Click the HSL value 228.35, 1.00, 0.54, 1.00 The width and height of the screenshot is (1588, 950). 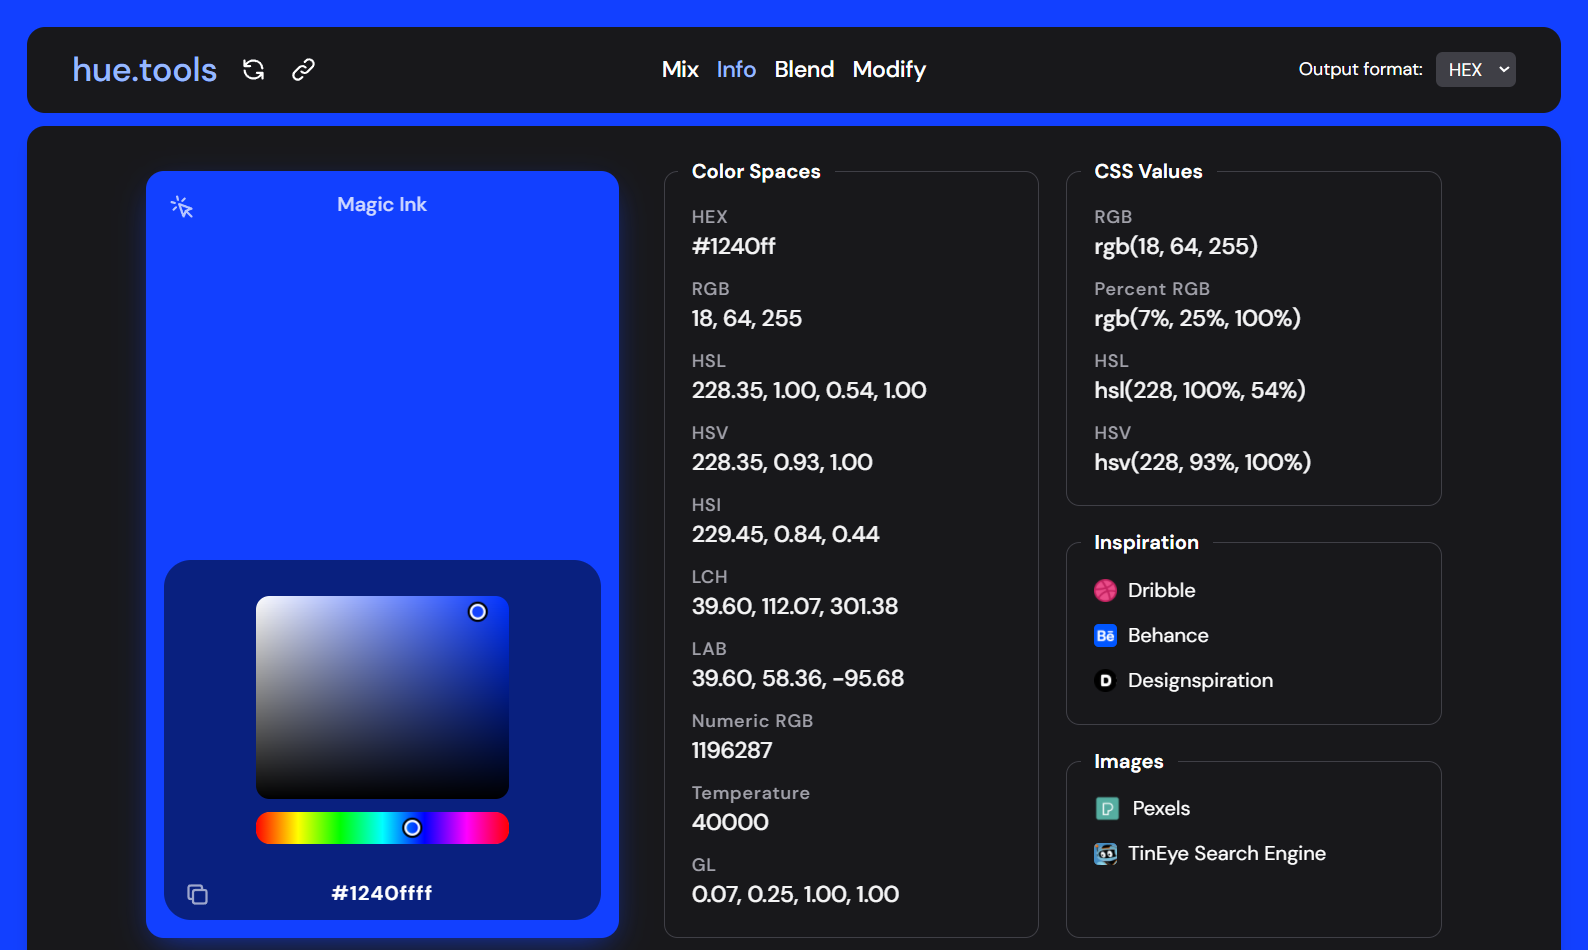(809, 390)
